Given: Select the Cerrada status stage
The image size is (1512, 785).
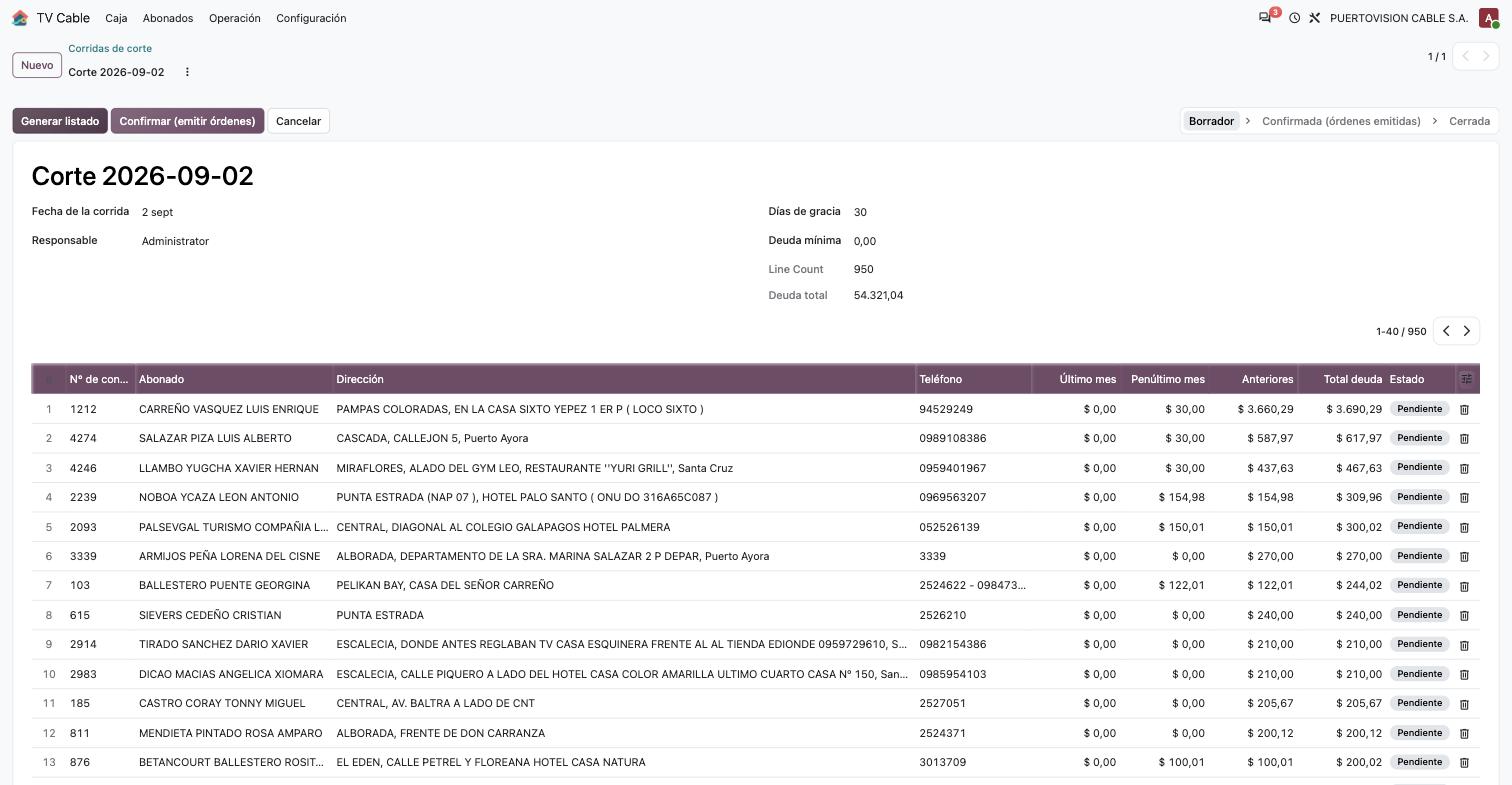Looking at the screenshot, I should [1469, 121].
